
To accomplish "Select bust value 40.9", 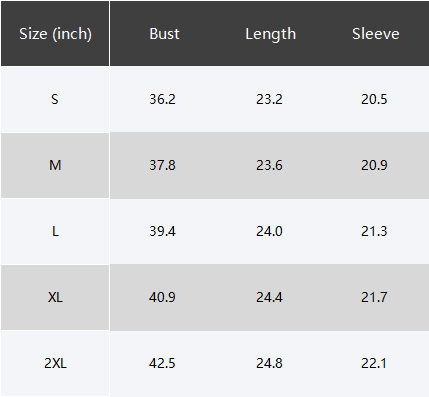I will [162, 297].
